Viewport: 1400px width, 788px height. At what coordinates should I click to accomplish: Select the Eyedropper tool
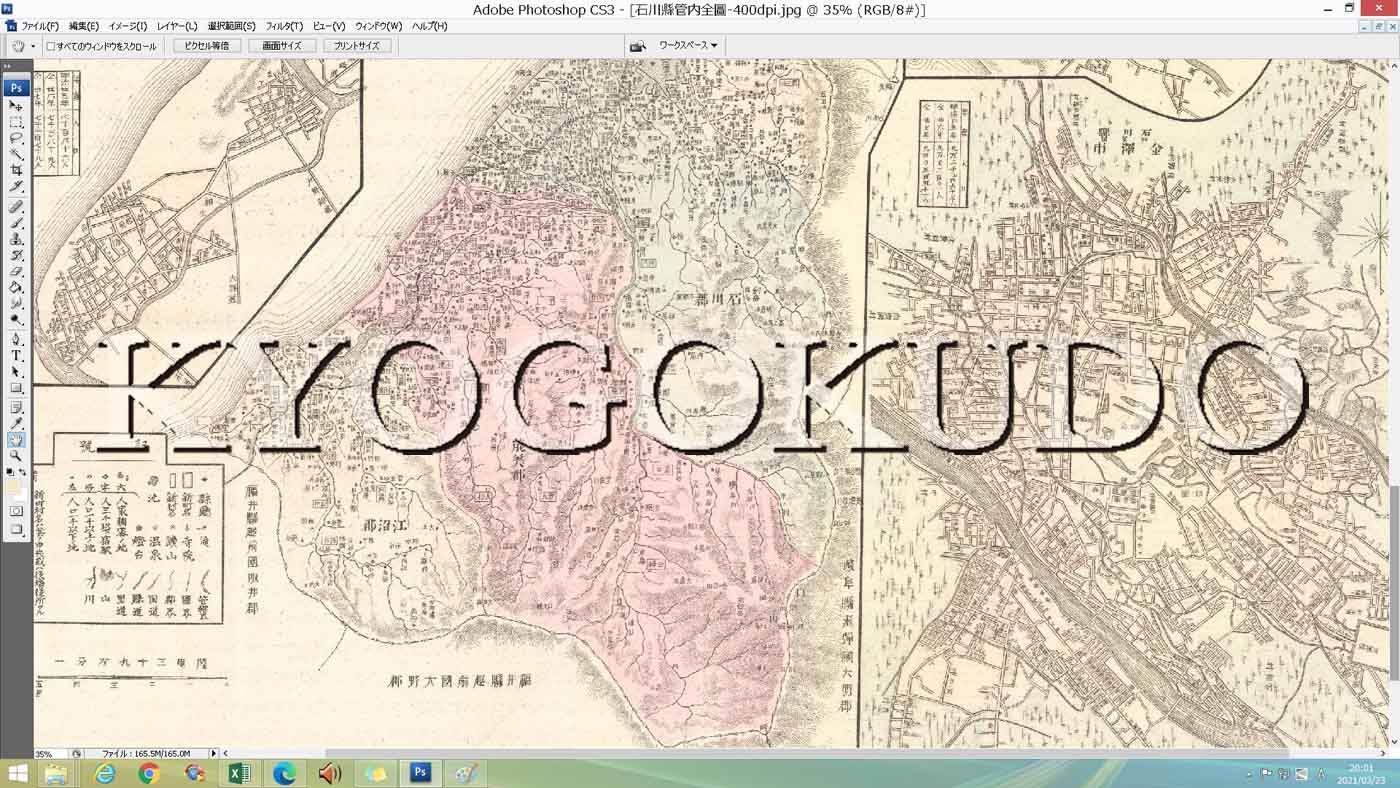(x=16, y=423)
